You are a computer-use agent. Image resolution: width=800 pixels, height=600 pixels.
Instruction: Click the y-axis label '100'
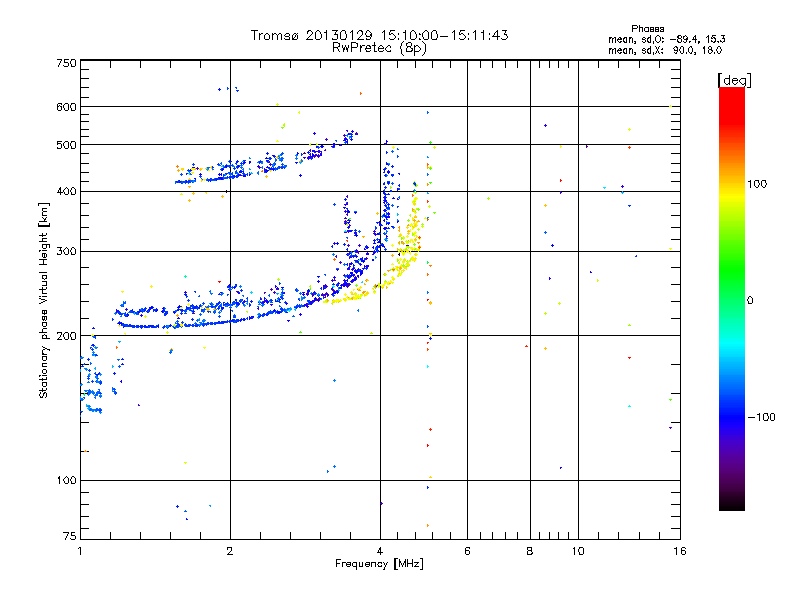click(x=66, y=481)
